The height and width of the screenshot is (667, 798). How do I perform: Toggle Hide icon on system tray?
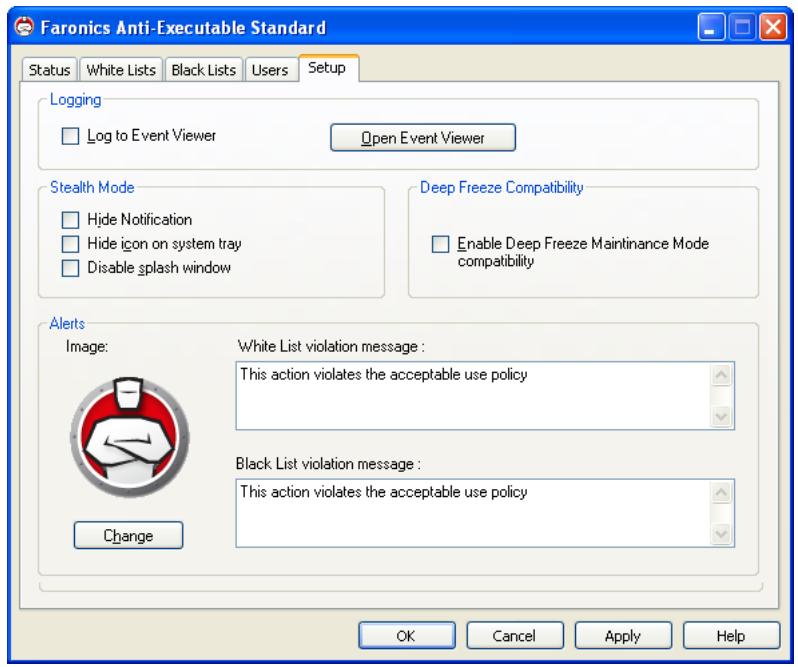[x=70, y=244]
